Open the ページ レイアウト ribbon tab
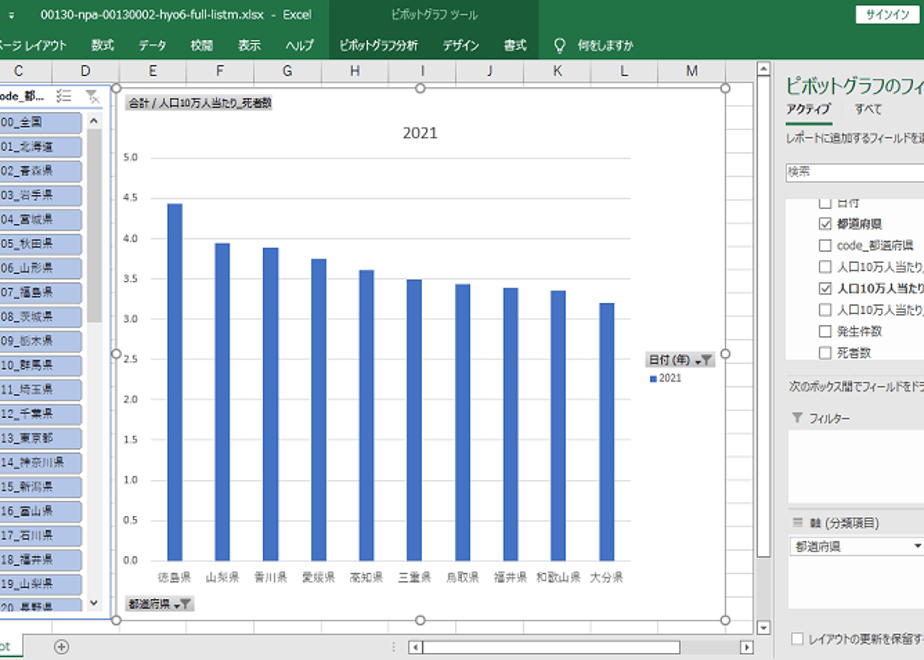Screen dimensions: 924x660 [32, 45]
